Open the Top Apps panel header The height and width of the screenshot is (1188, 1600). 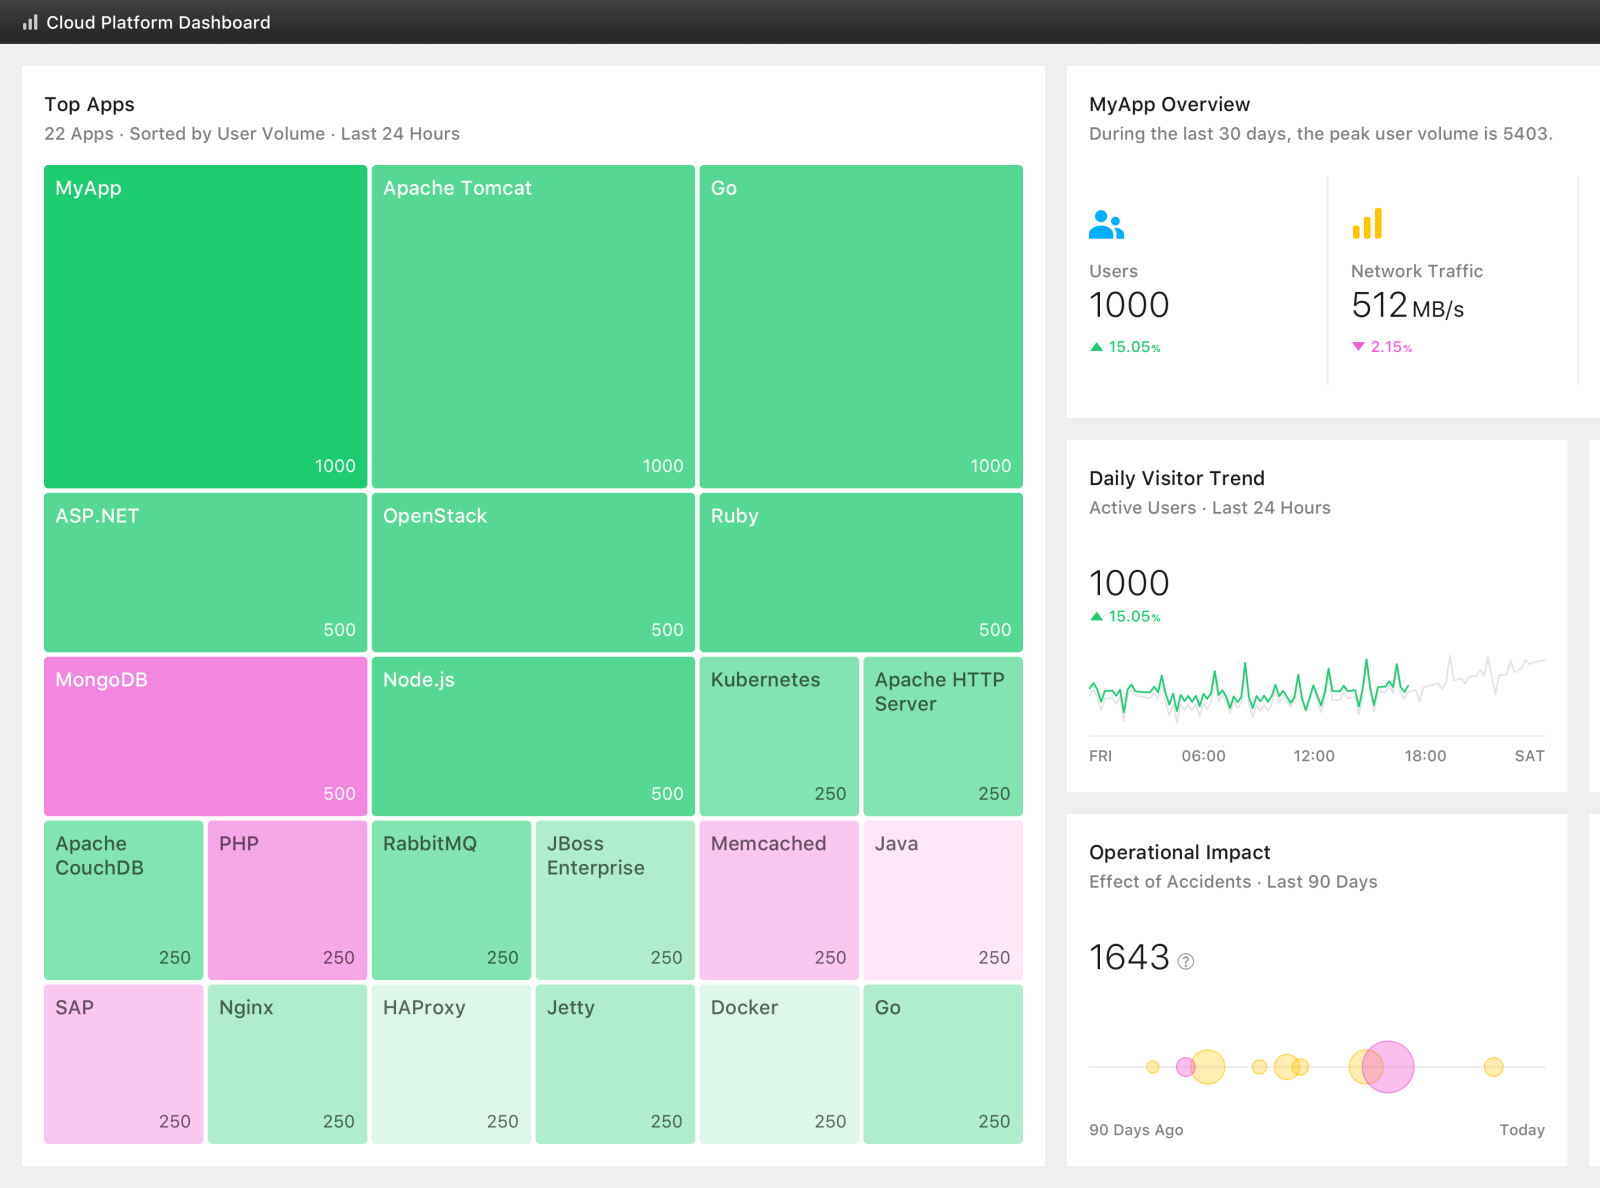(89, 104)
